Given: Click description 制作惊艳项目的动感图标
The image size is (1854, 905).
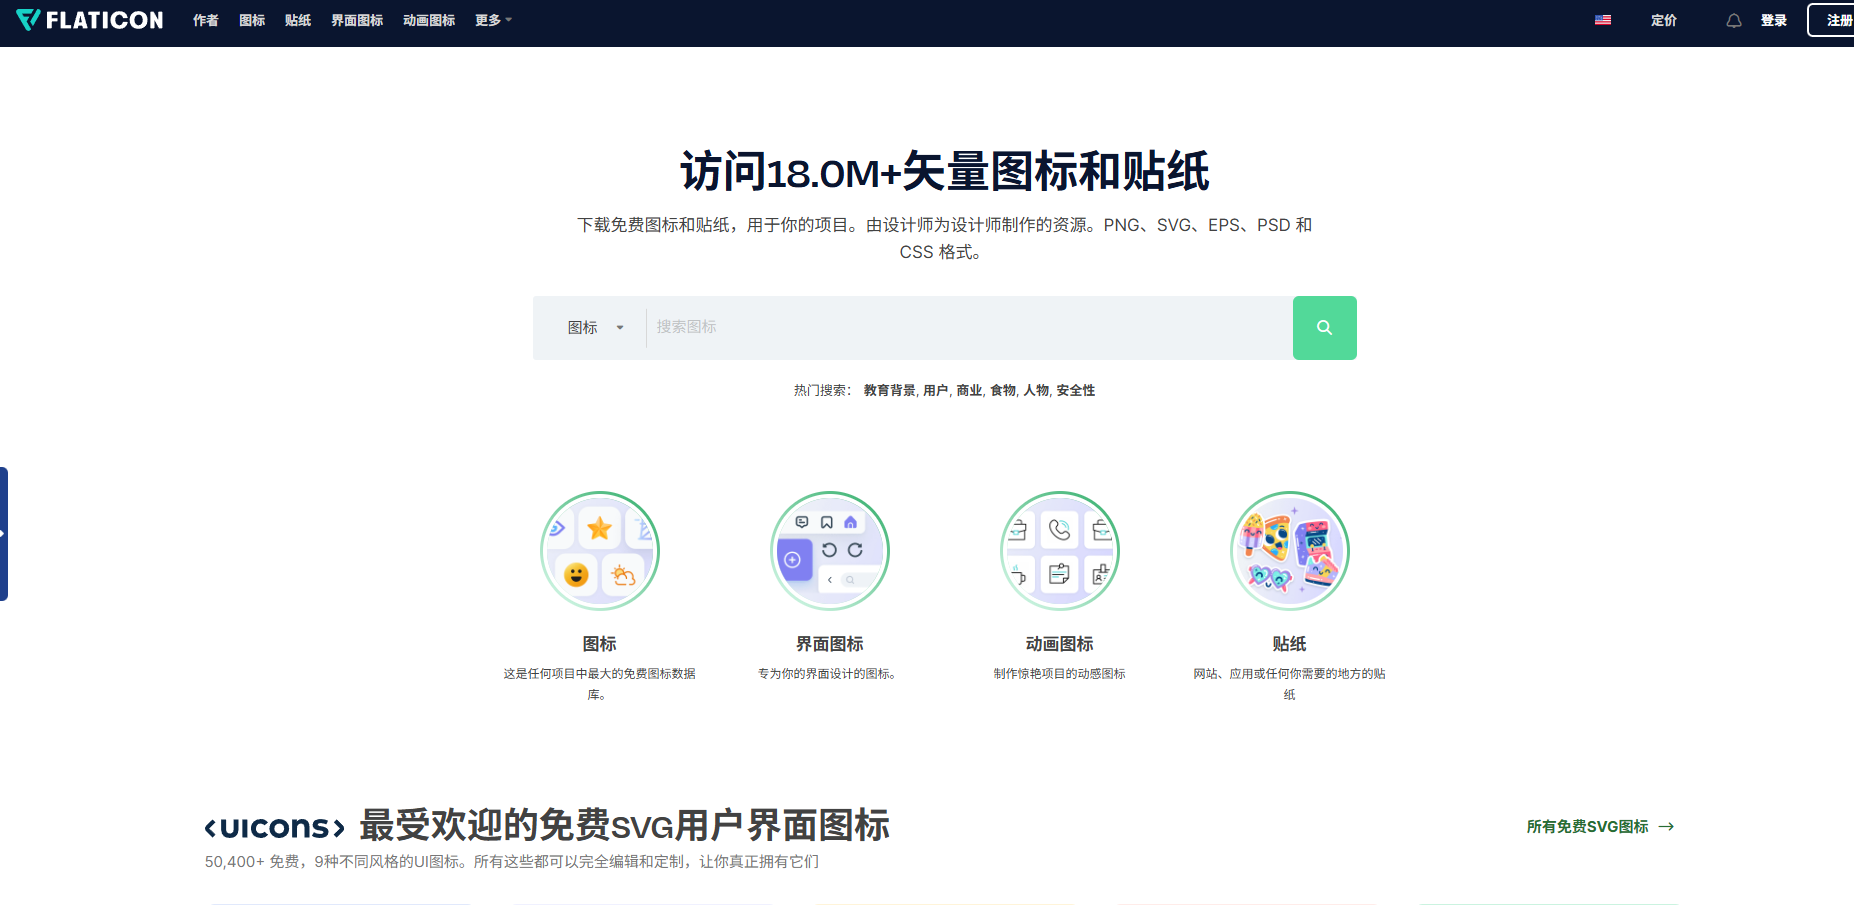Looking at the screenshot, I should pos(1060,674).
